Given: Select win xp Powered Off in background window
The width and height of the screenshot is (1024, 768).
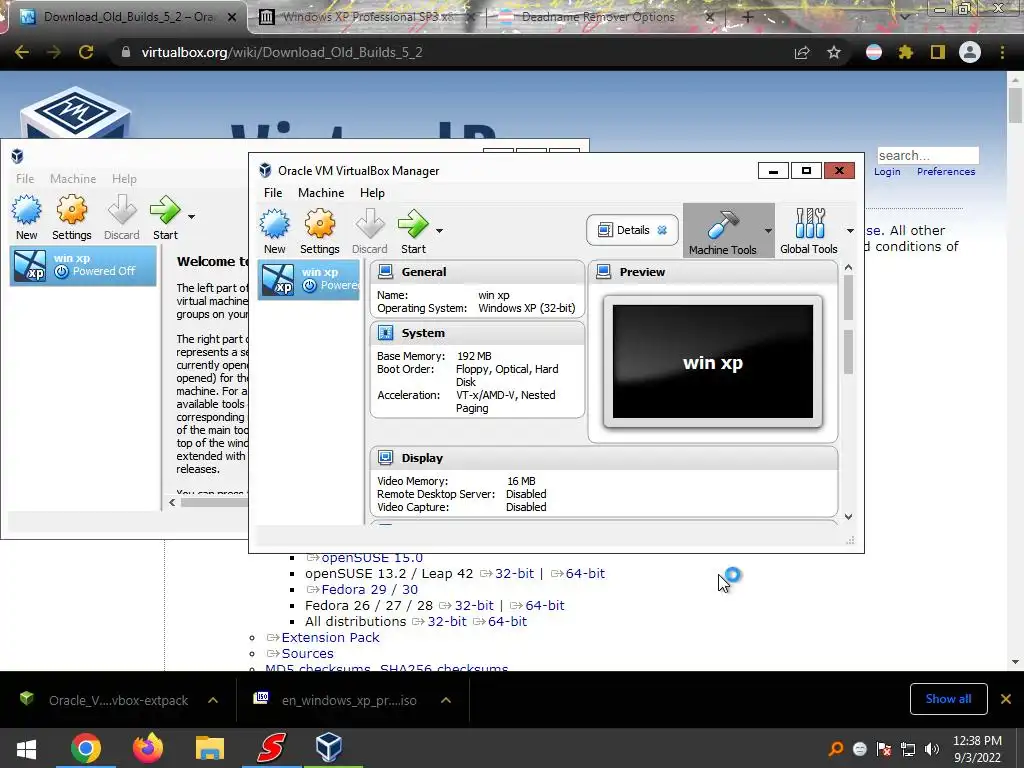Looking at the screenshot, I should 83,265.
